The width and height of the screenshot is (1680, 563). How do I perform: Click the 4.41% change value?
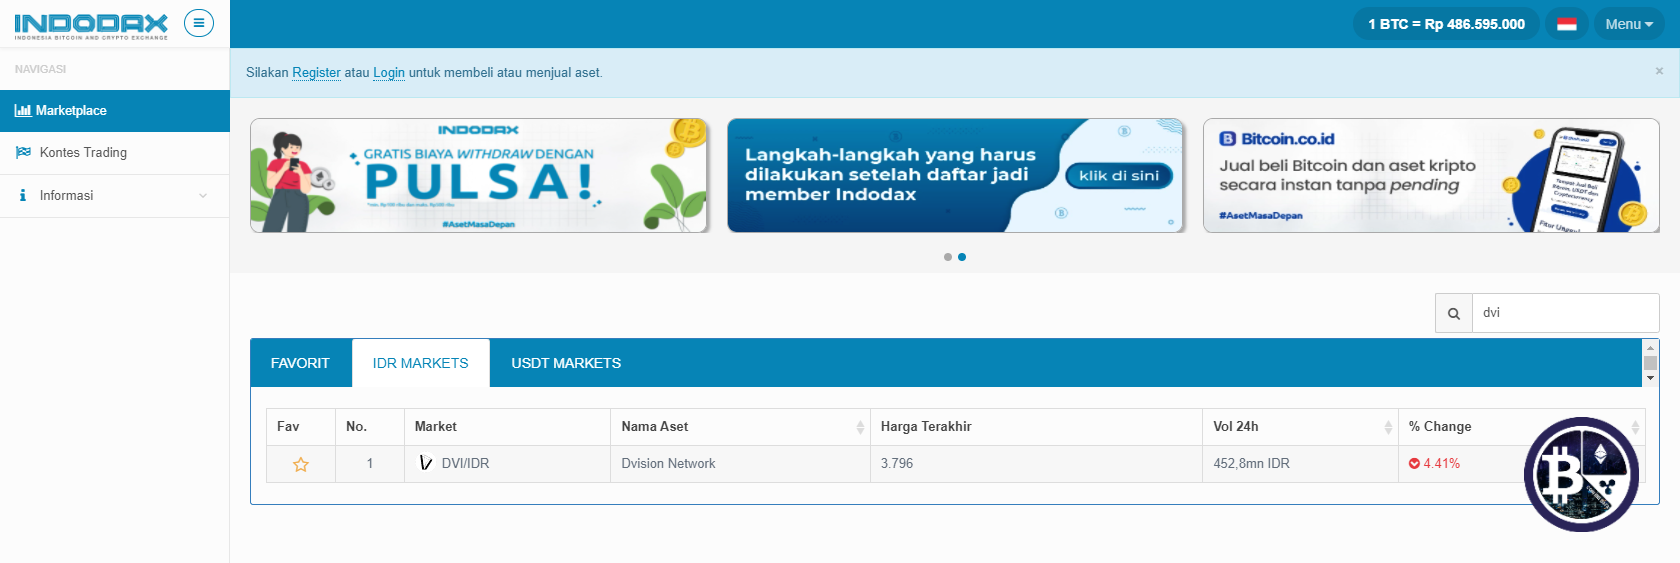[1442, 464]
